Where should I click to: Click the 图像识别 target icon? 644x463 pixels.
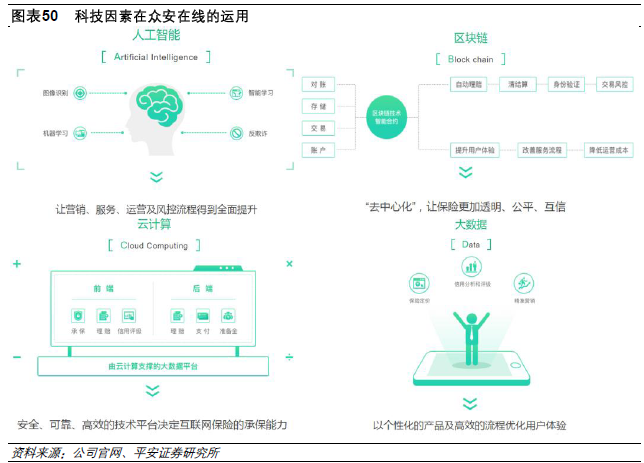coord(80,93)
